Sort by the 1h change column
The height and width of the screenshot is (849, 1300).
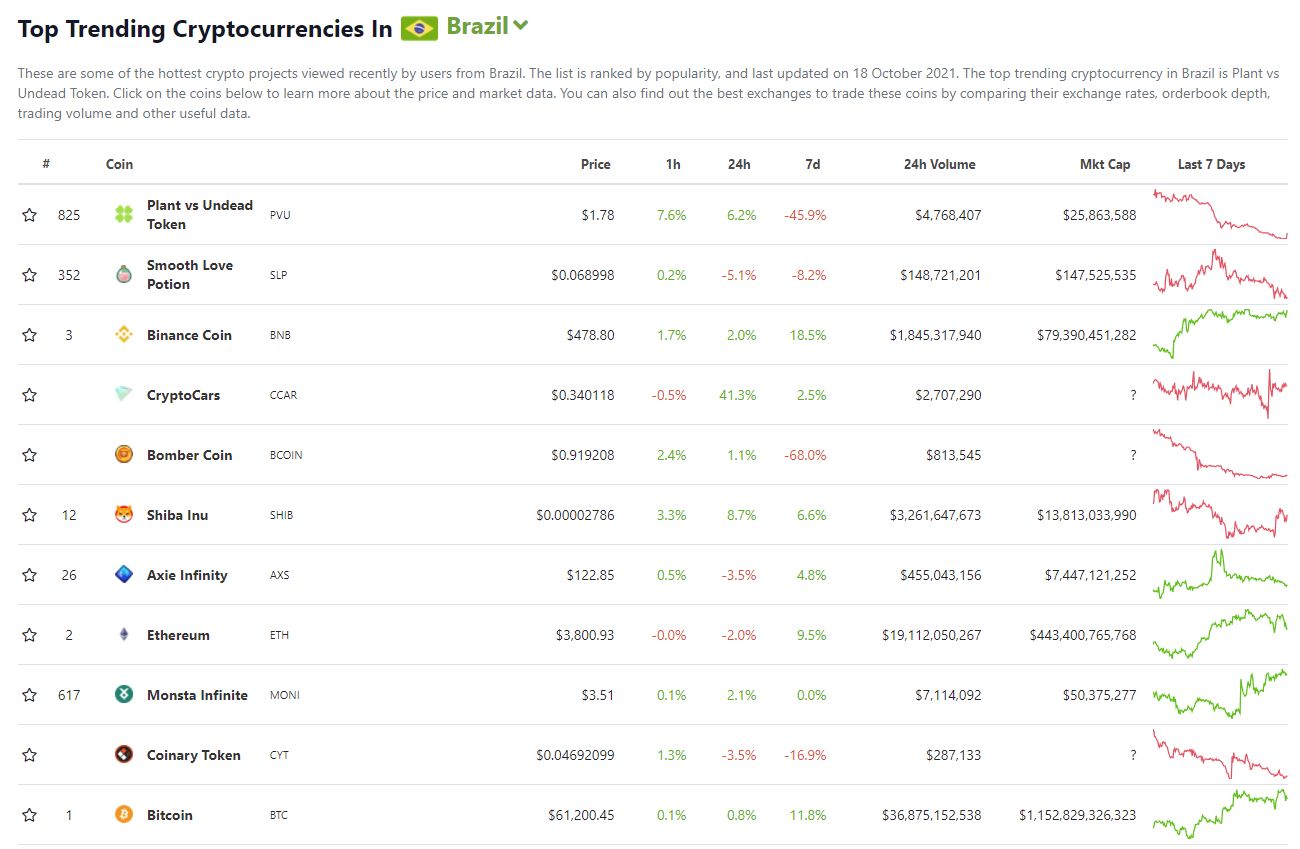[673, 164]
